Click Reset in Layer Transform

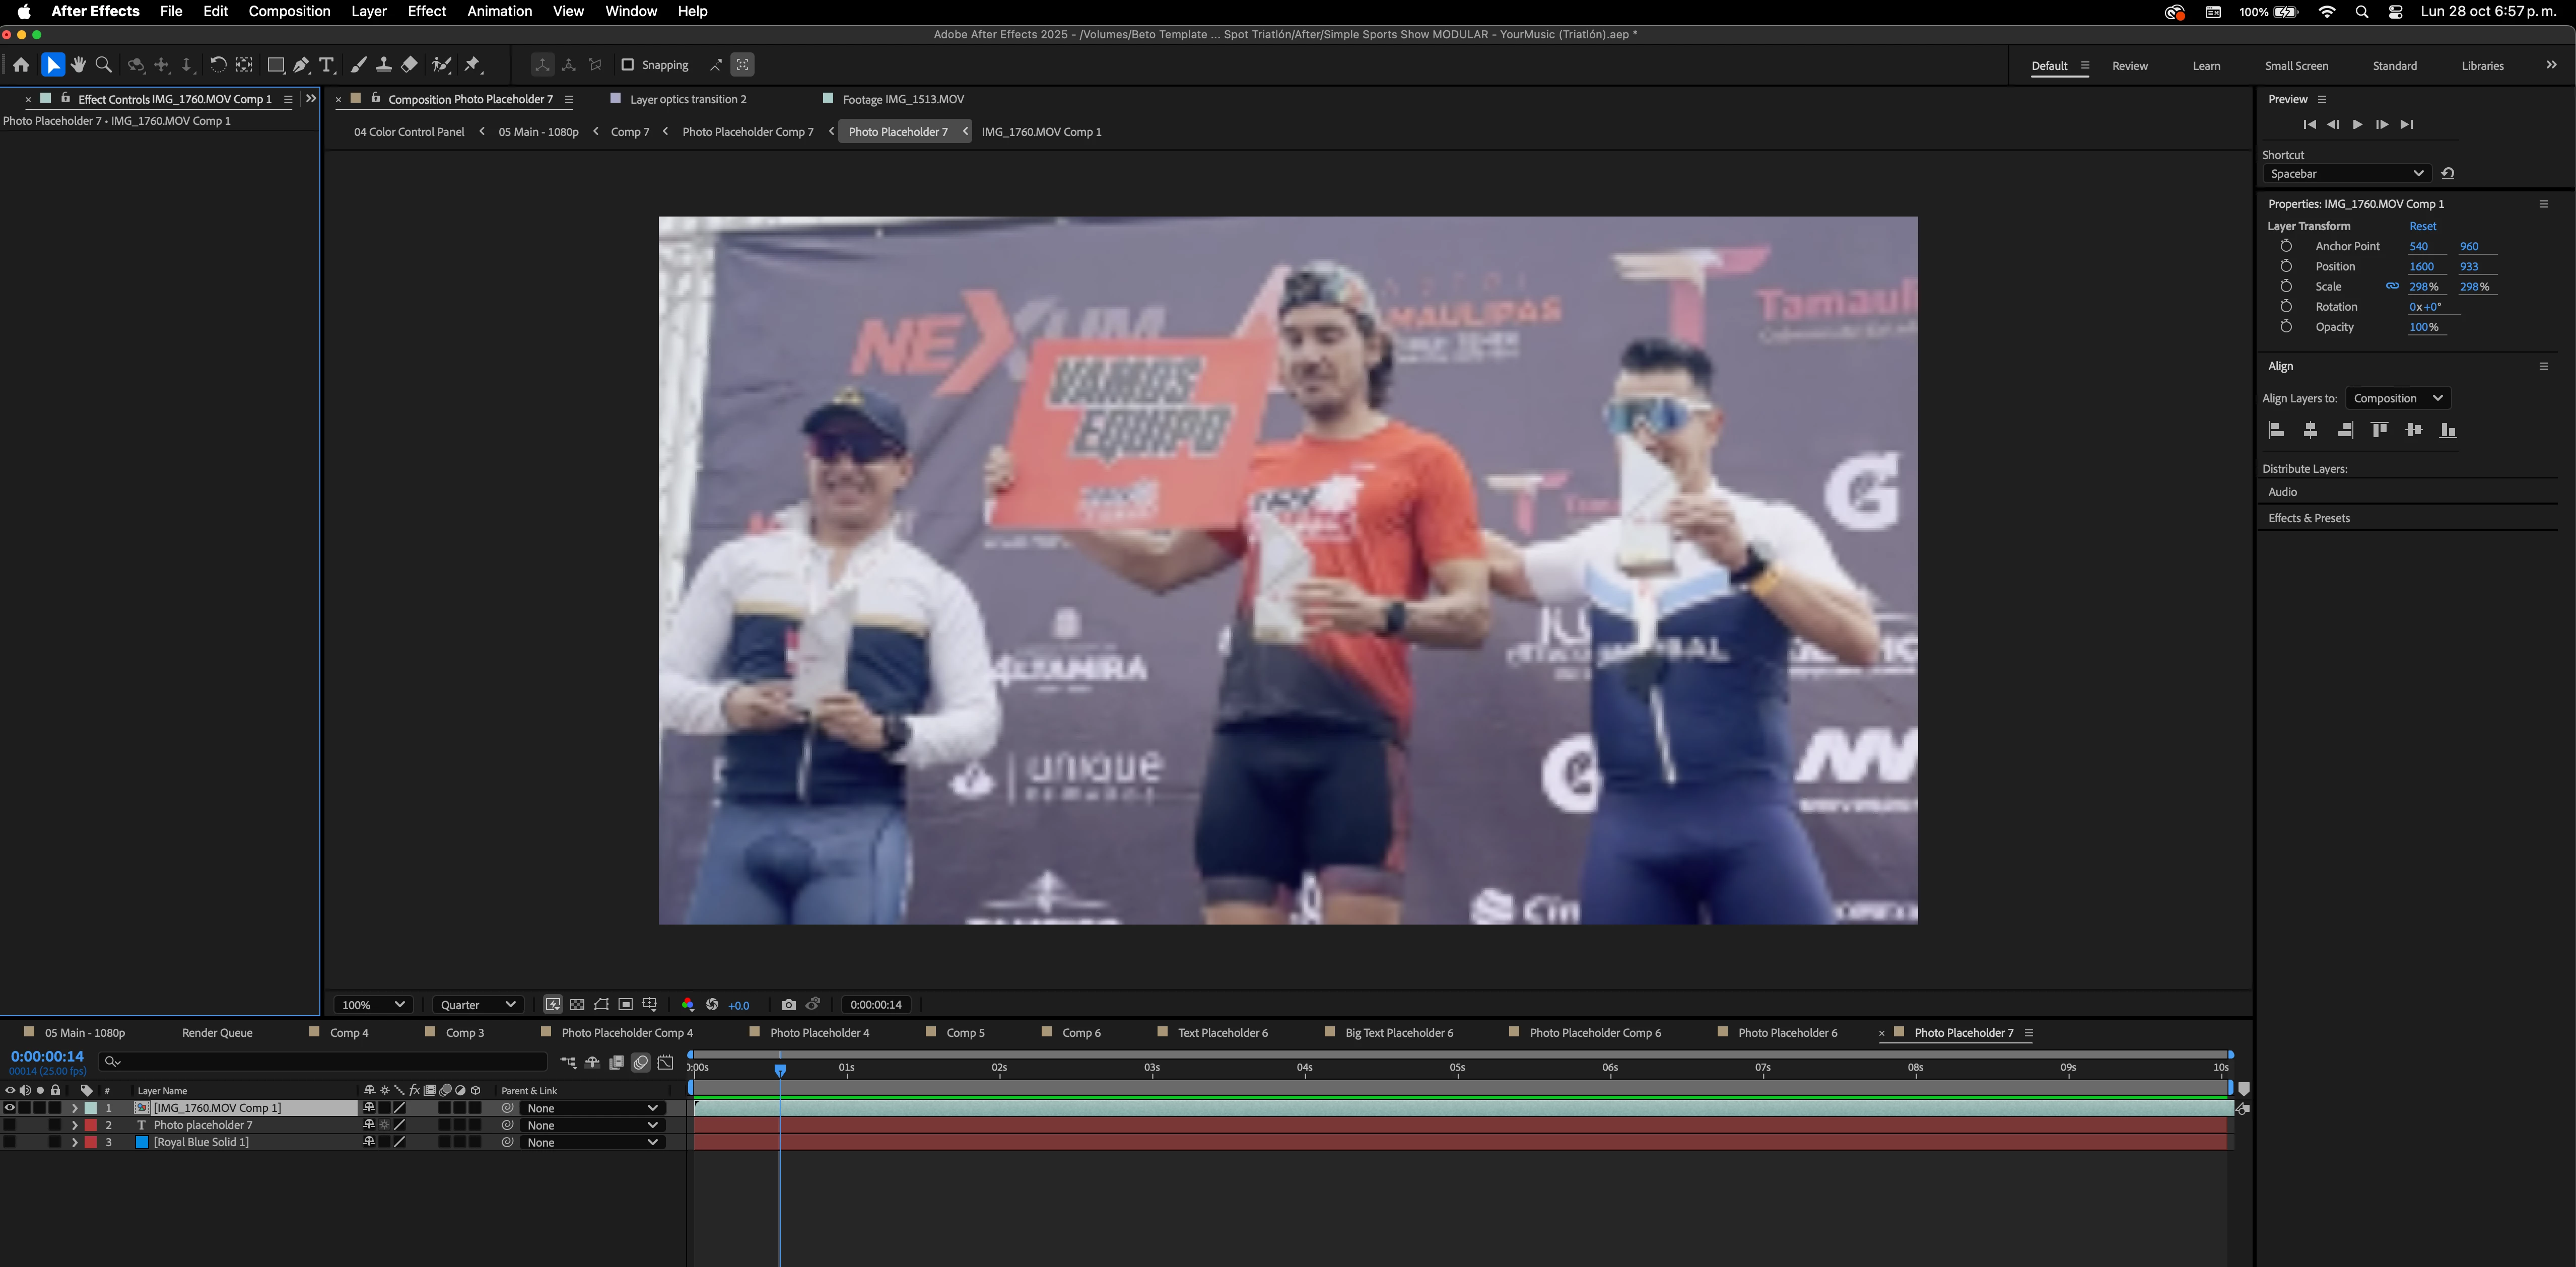[2422, 226]
